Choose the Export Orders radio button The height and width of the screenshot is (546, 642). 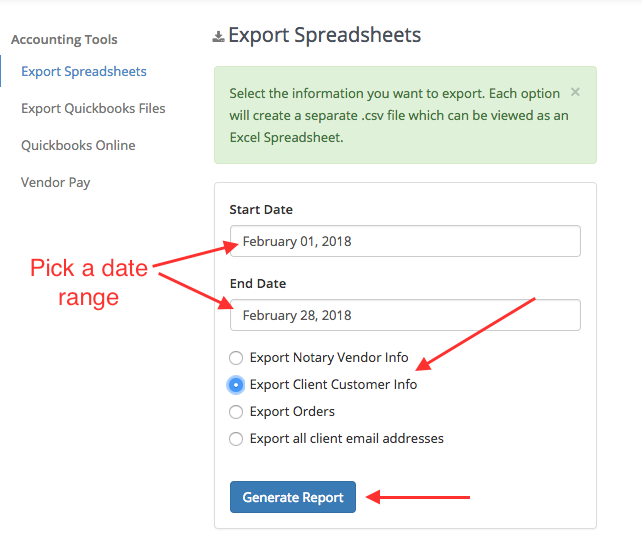point(236,412)
